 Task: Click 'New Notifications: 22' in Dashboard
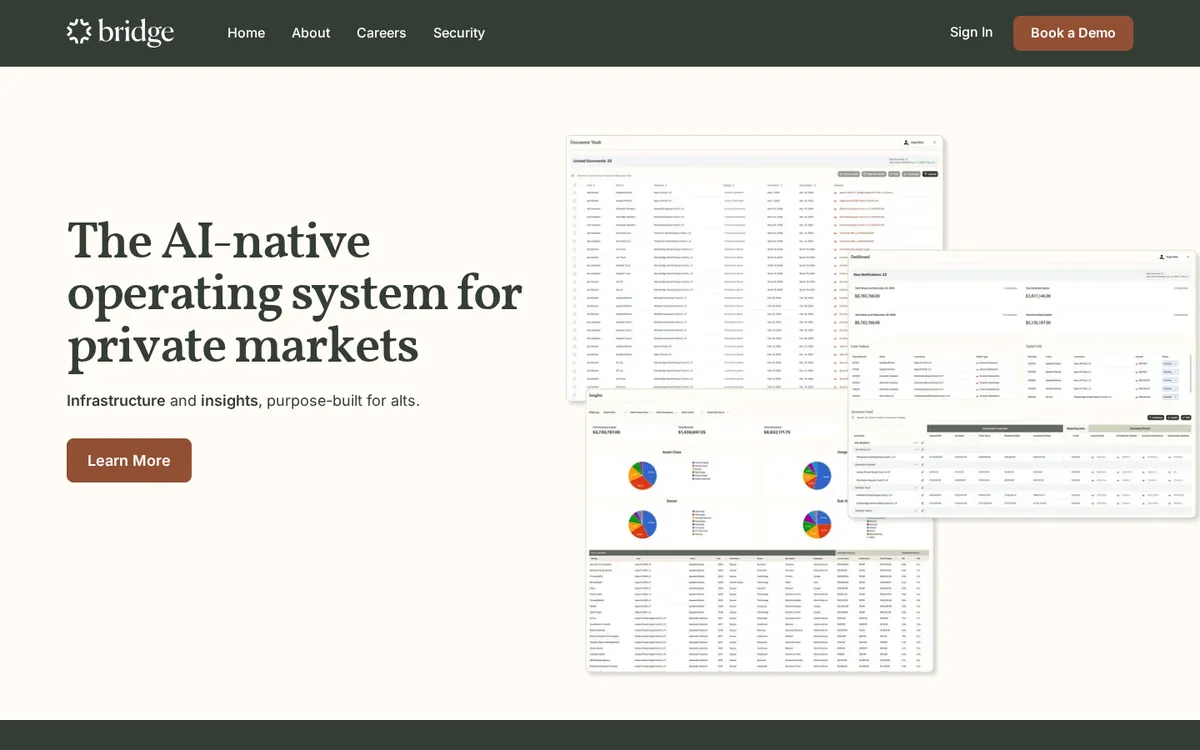tap(870, 274)
